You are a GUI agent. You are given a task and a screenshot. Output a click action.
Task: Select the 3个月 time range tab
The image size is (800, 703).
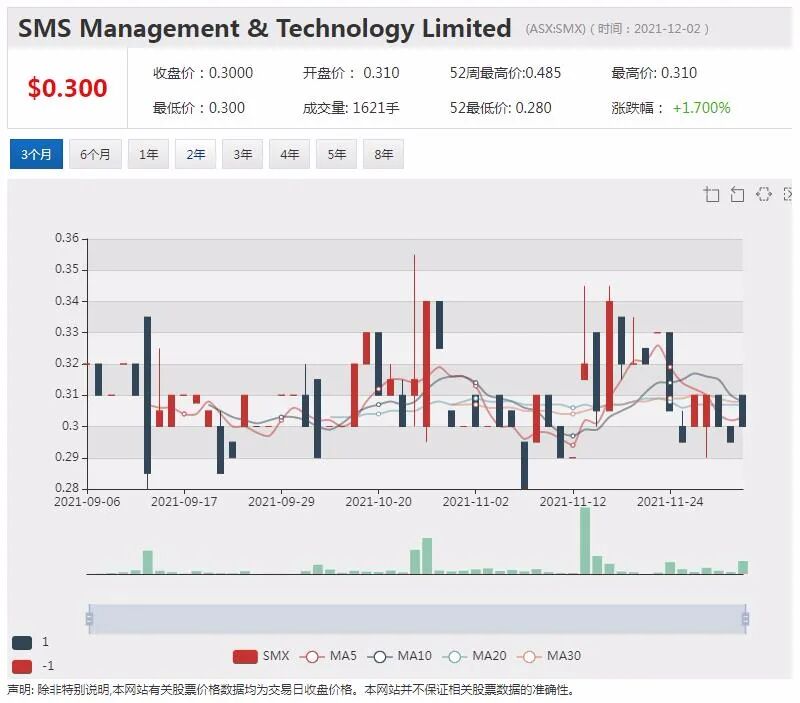pyautogui.click(x=36, y=154)
